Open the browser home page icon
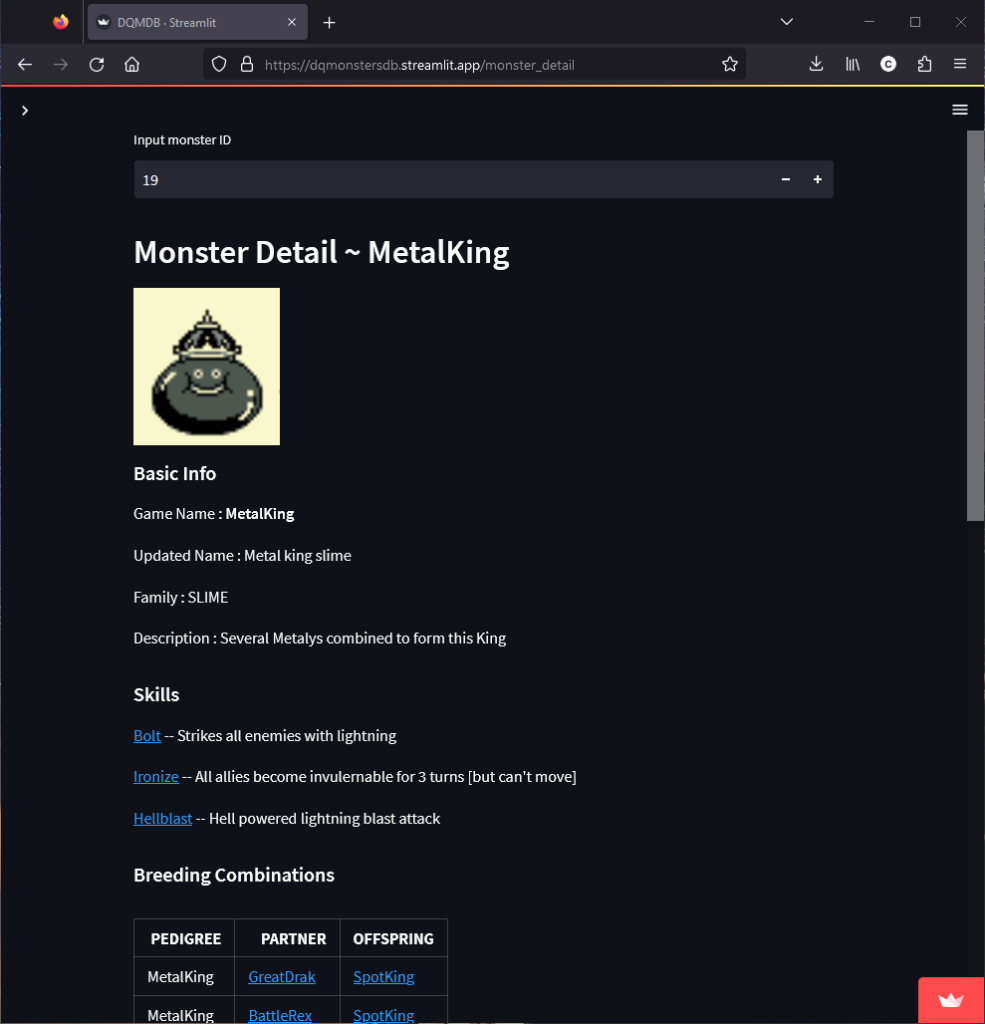Screen dimensions: 985x1024 click(x=132, y=64)
